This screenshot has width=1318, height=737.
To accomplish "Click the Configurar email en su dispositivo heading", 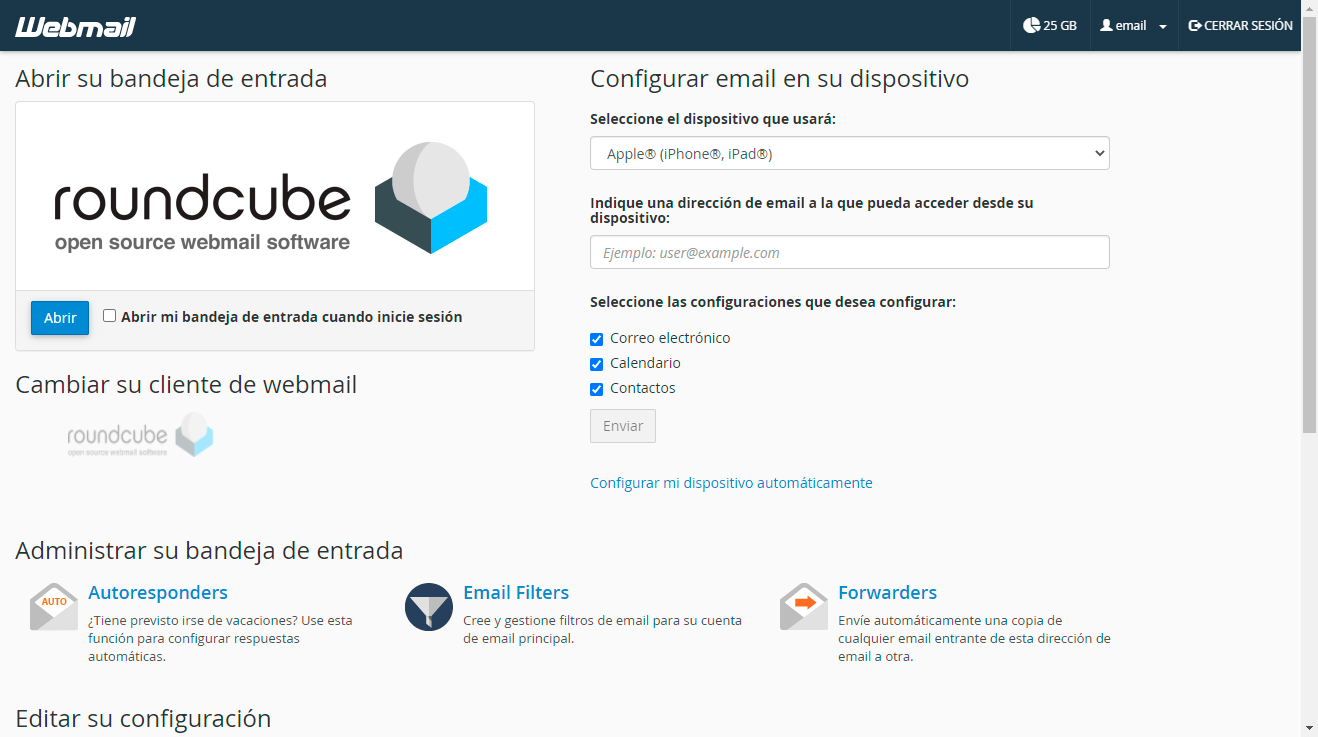I will (x=780, y=79).
